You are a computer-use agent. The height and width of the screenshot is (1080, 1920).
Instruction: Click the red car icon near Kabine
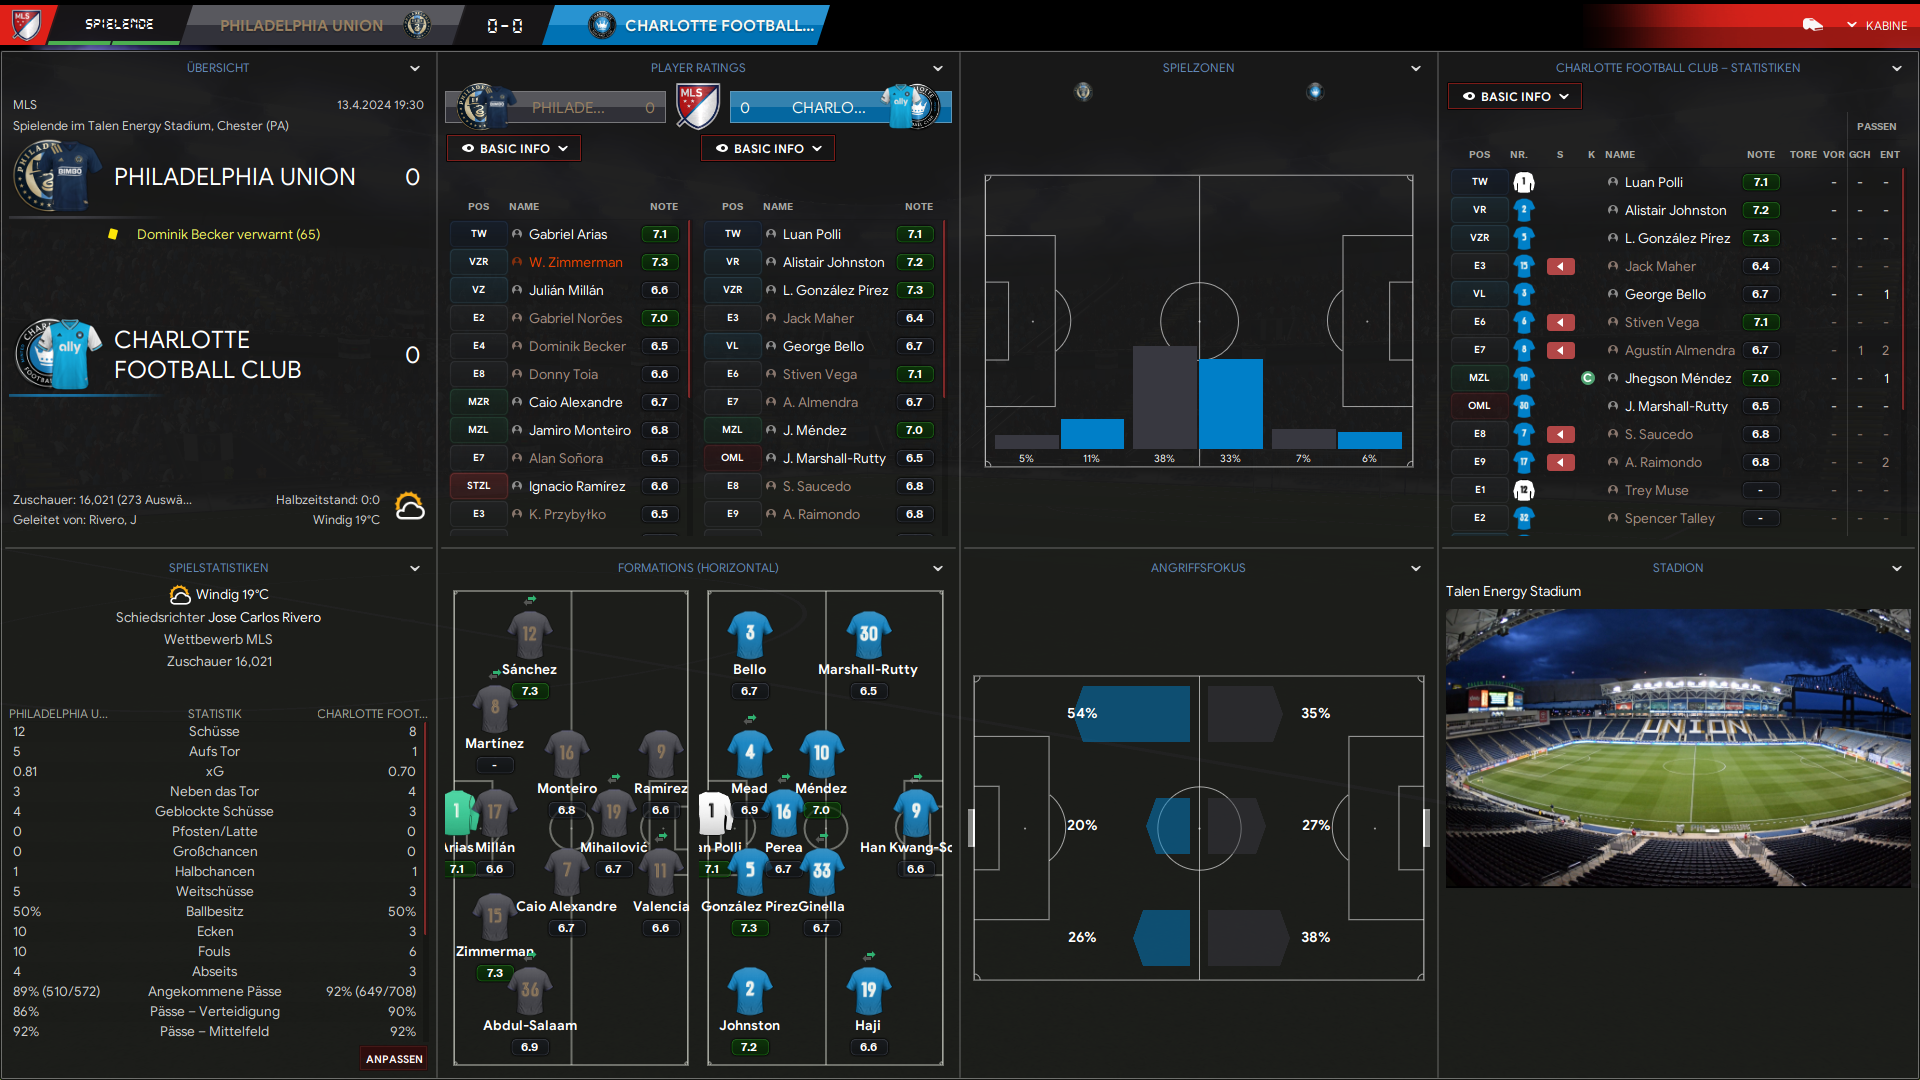1812,25
